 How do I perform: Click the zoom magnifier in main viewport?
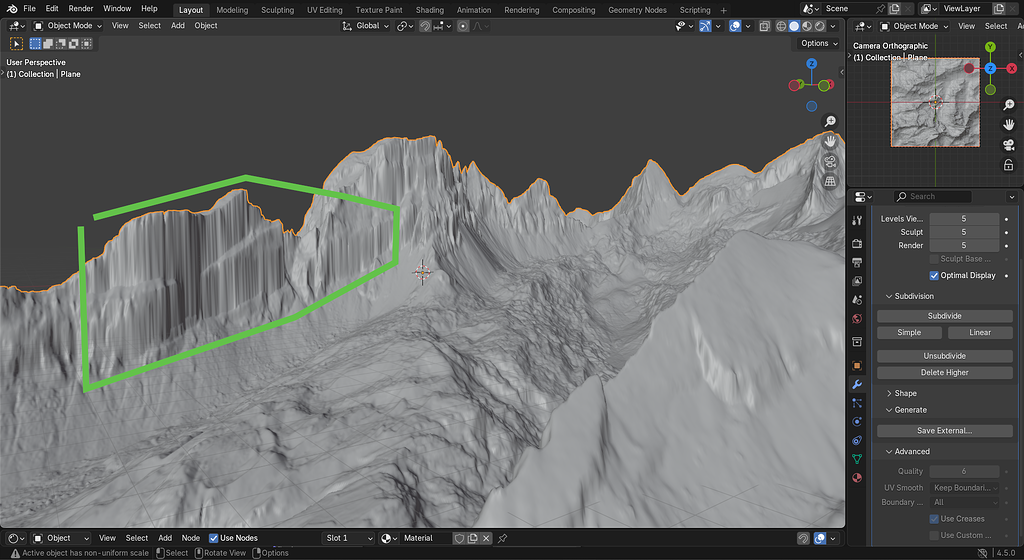pos(830,121)
